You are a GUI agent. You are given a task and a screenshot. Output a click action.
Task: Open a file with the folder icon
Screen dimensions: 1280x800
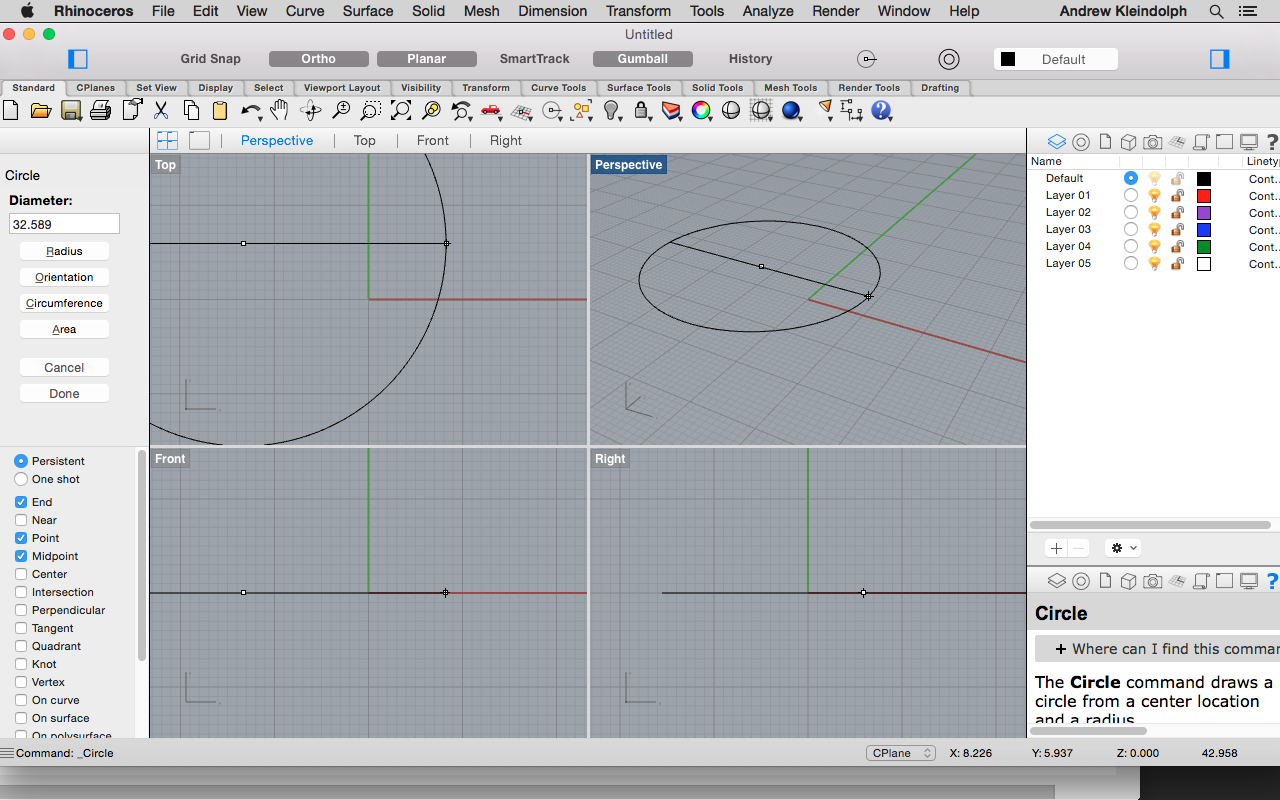41,110
